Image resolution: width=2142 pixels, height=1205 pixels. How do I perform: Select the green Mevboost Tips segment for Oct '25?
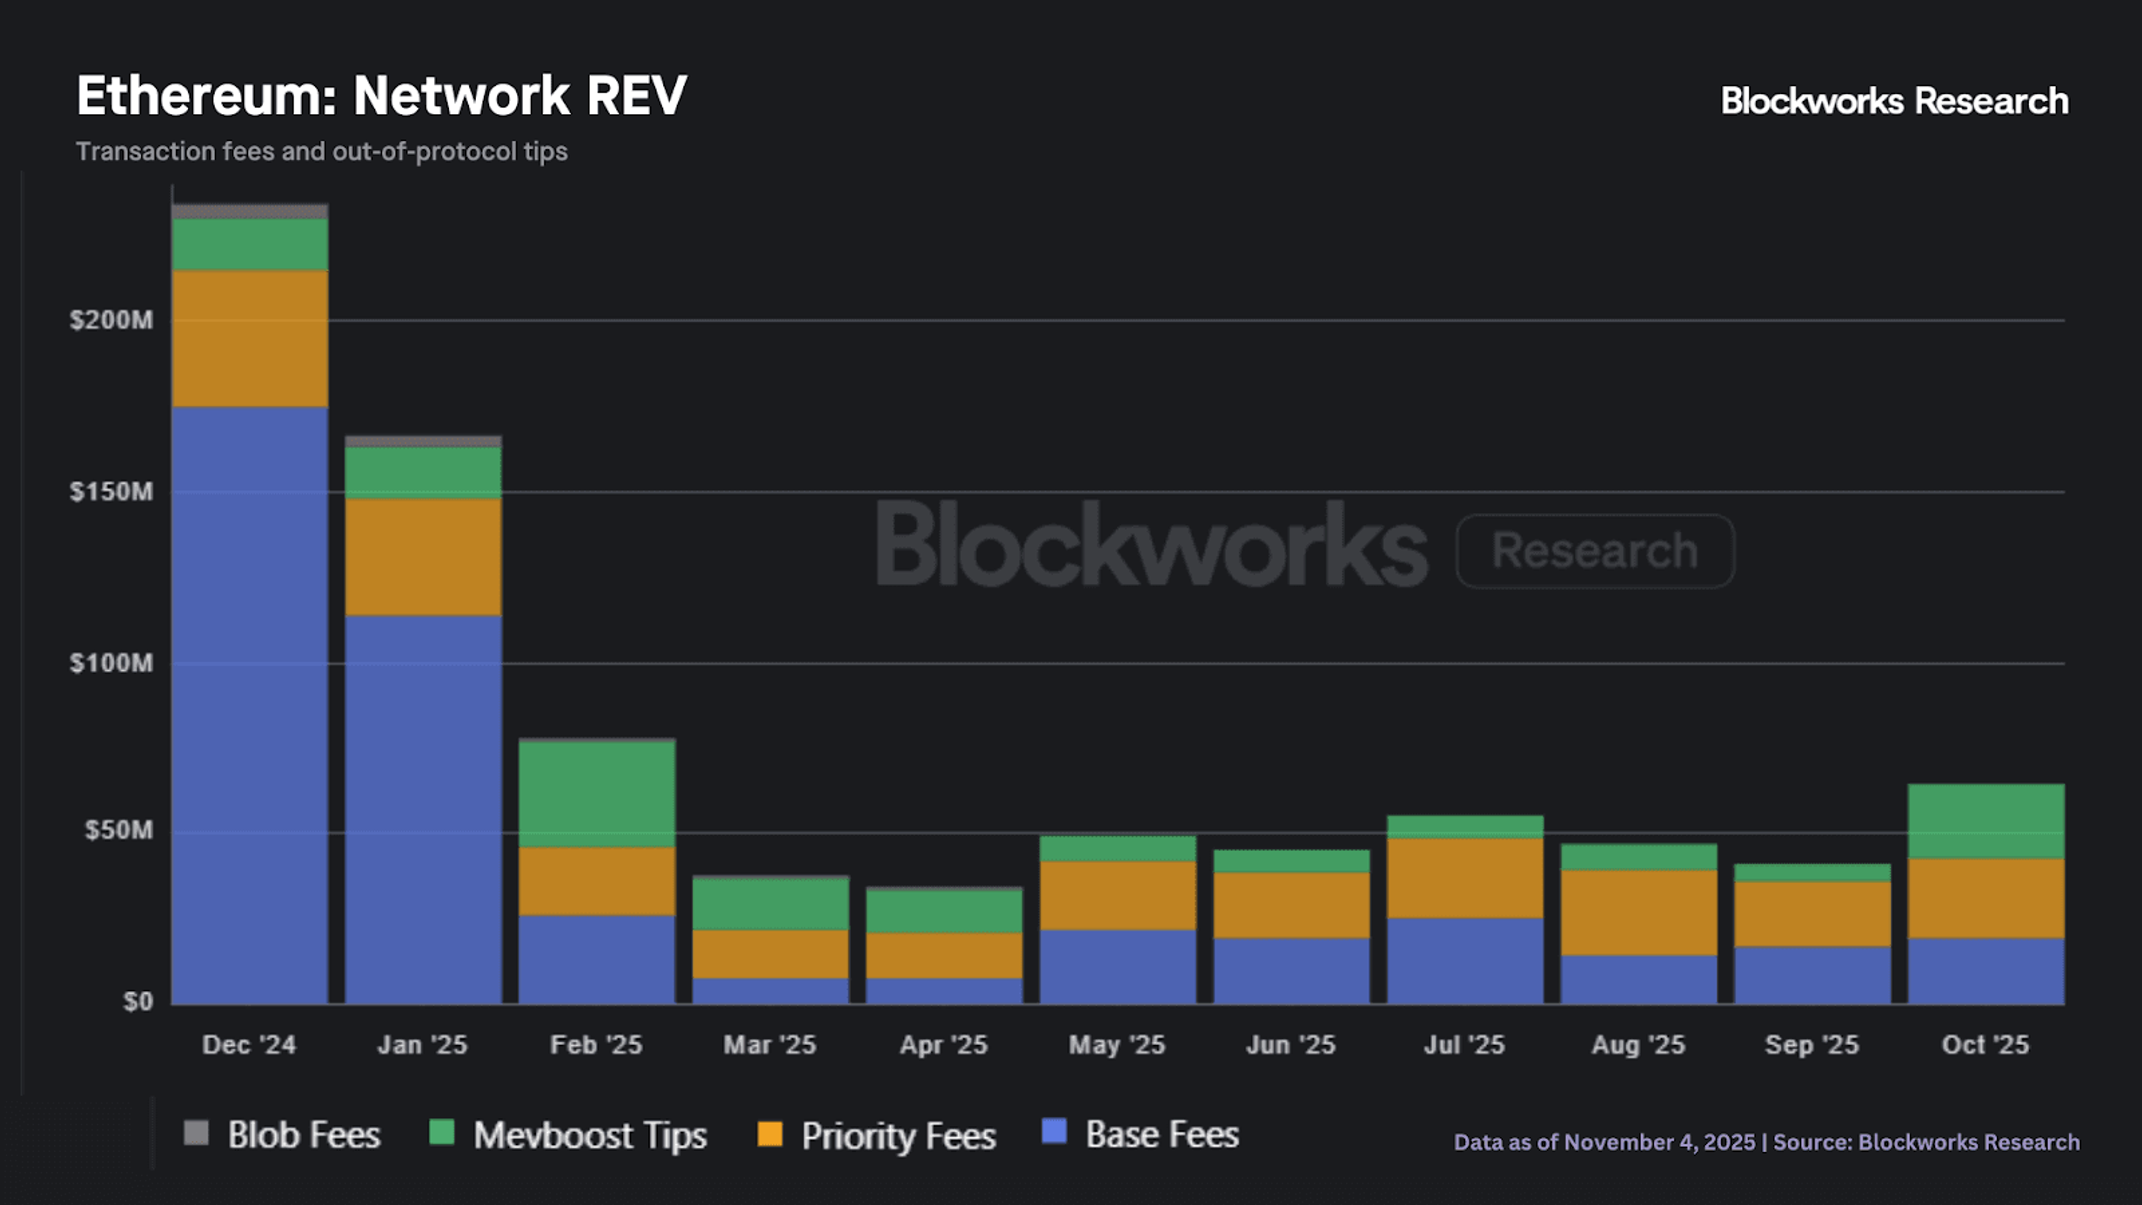(1986, 822)
